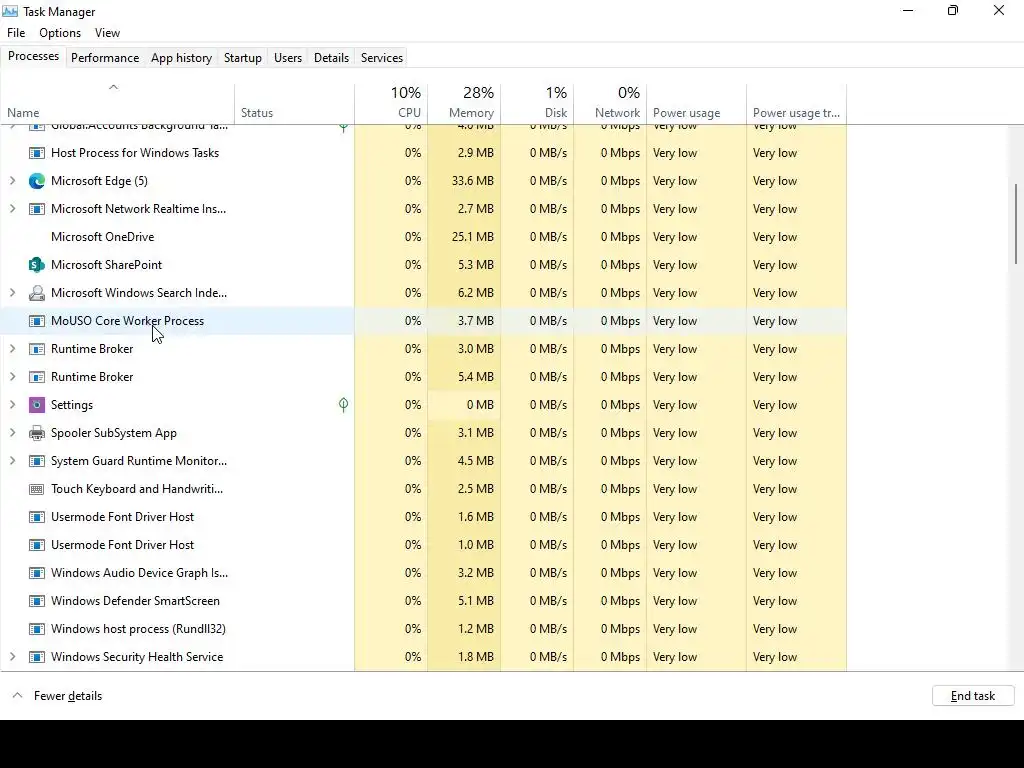Screen dimensions: 1024x768
Task: Click the Microsoft Windows Search Indexer icon
Action: tap(37, 293)
